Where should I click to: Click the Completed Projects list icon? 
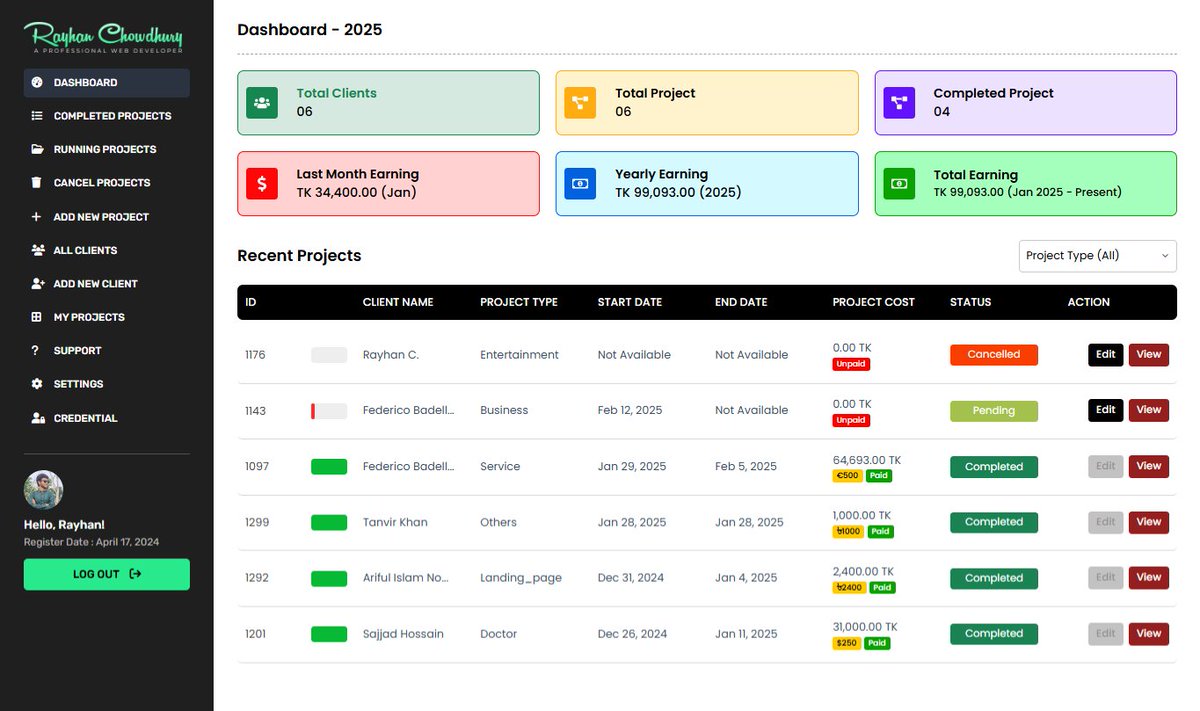(x=37, y=116)
